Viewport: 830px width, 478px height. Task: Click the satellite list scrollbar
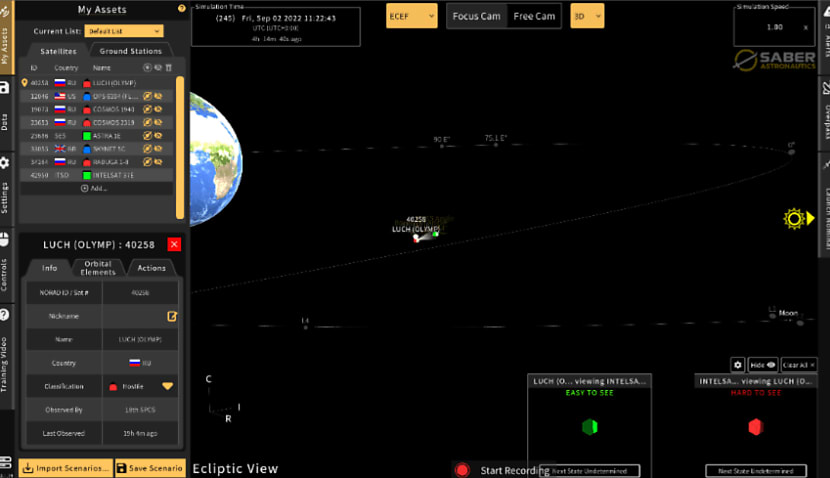click(x=180, y=147)
